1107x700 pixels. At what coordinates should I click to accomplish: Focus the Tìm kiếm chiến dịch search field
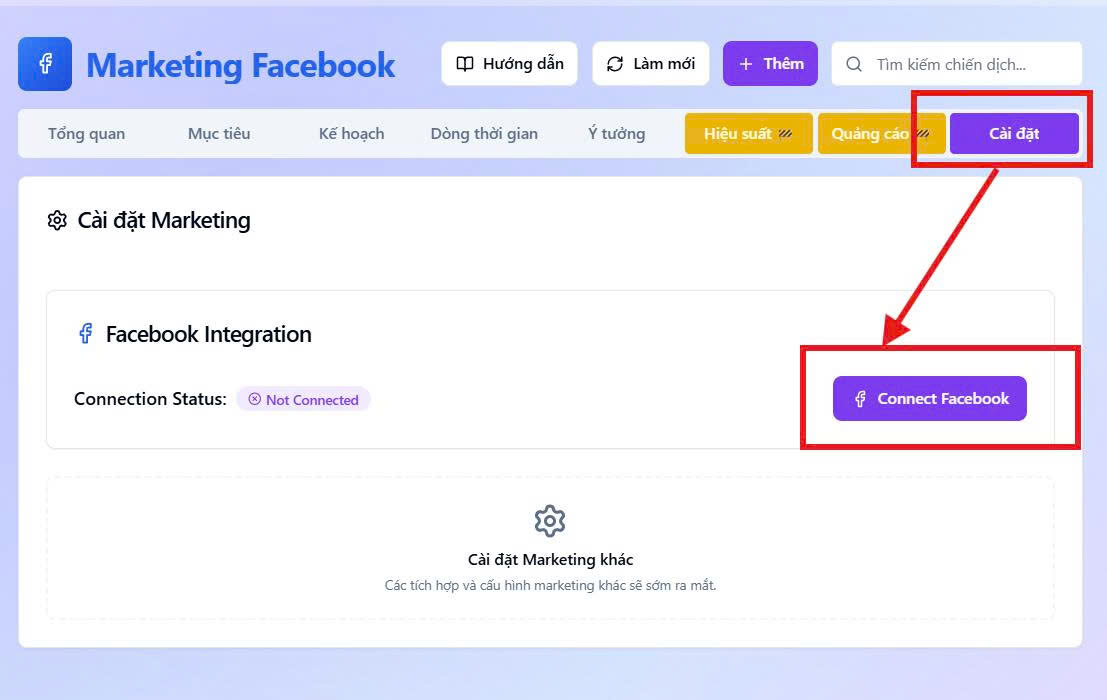coord(957,64)
